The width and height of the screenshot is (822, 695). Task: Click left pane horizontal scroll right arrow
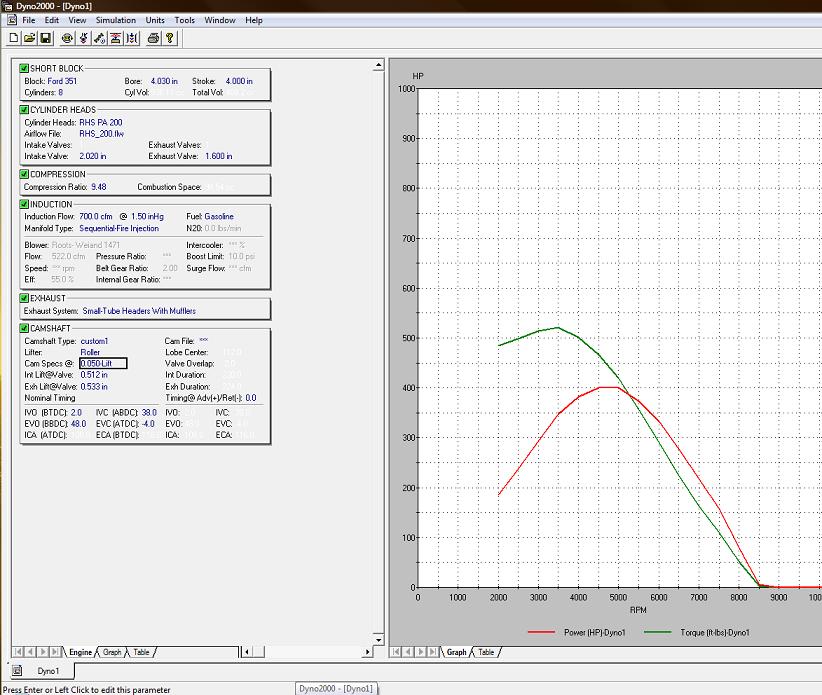tap(367, 652)
